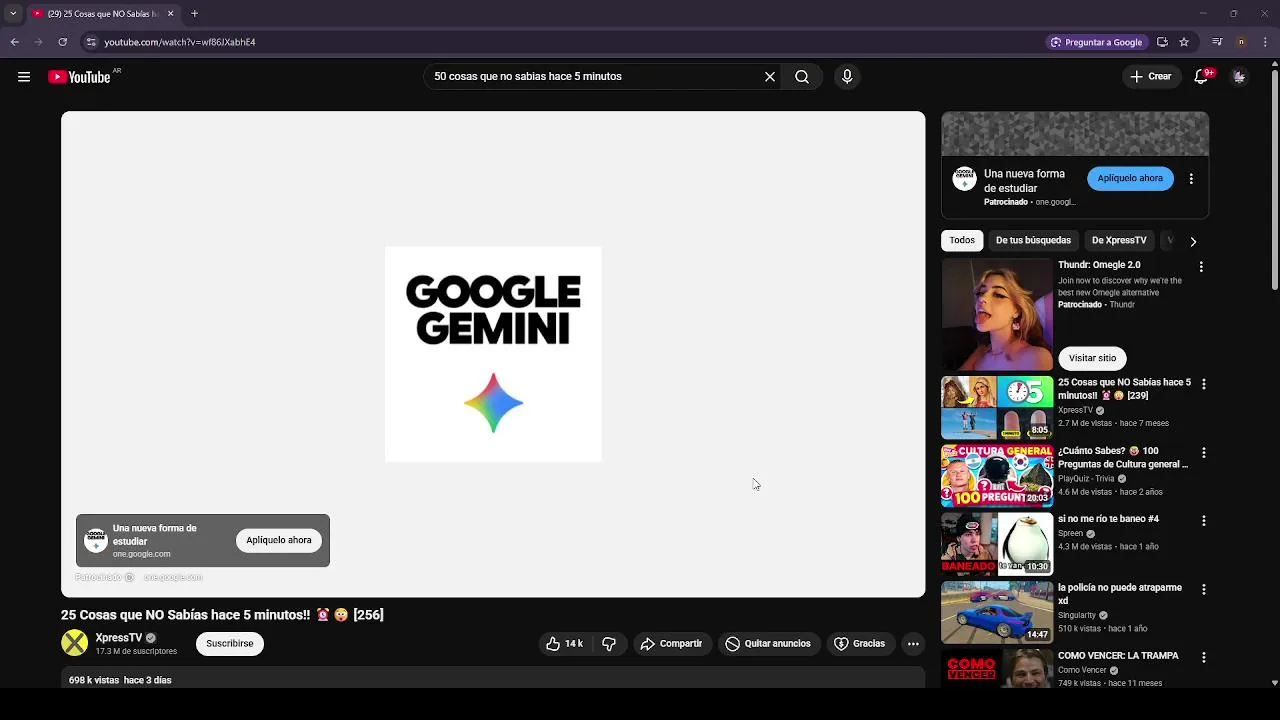Click the Patrocinado info icon below the overlay ad
1280x720 pixels.
[129, 578]
